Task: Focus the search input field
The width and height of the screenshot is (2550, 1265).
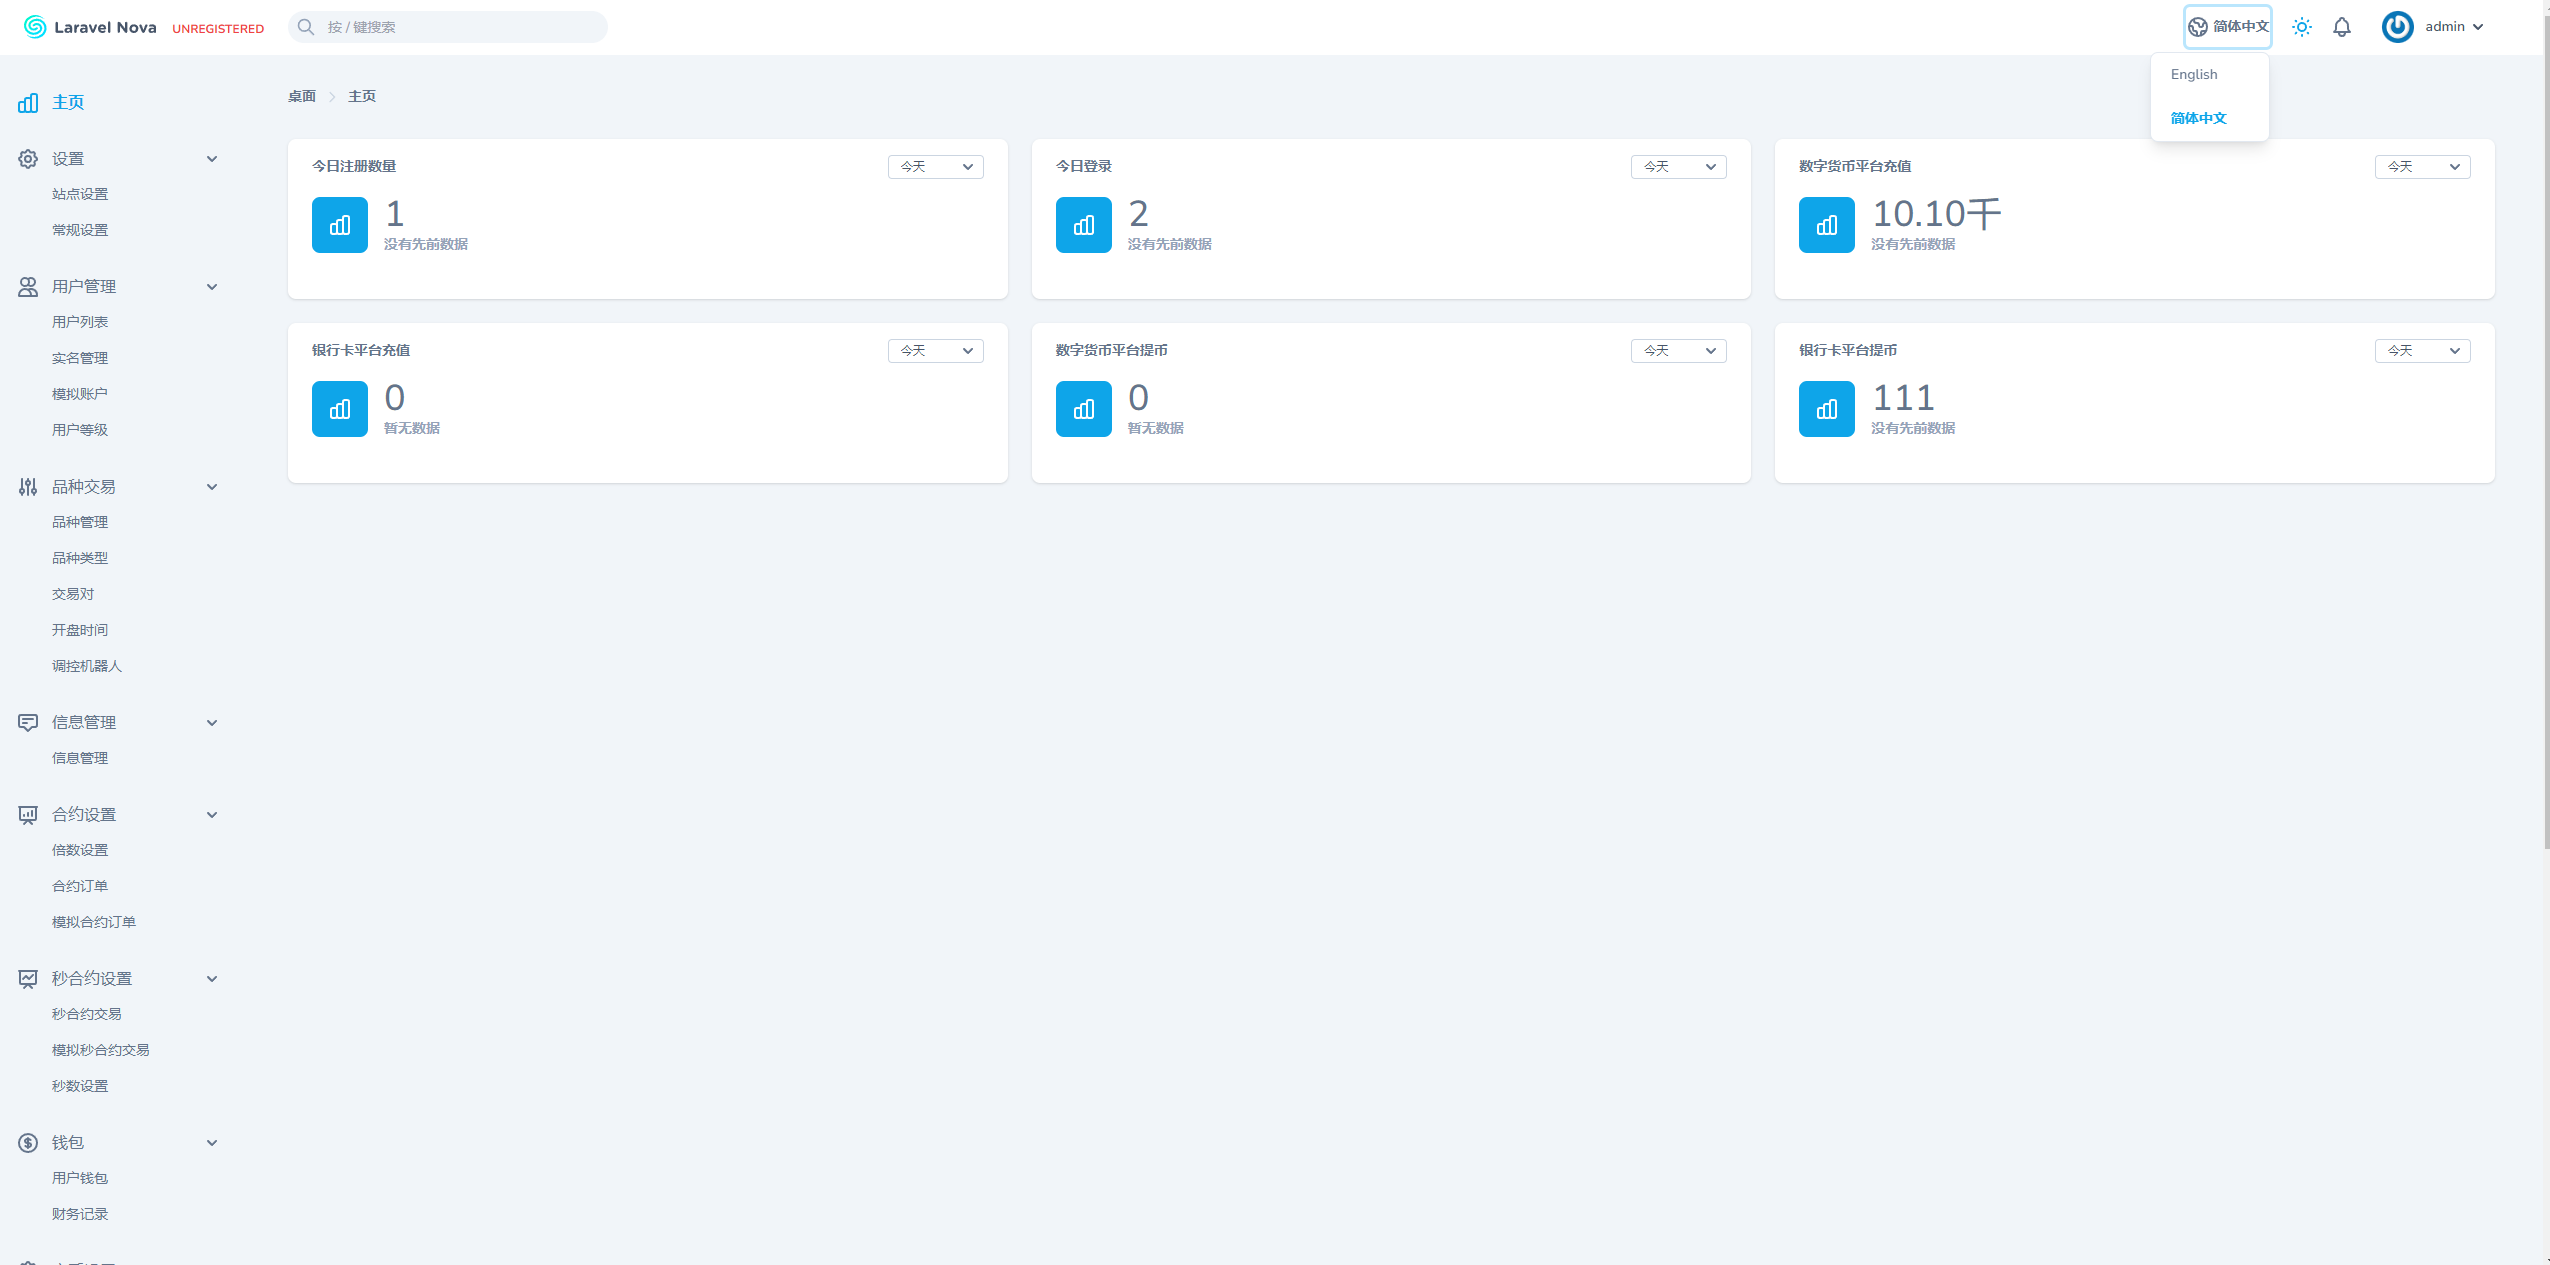Action: tap(460, 27)
